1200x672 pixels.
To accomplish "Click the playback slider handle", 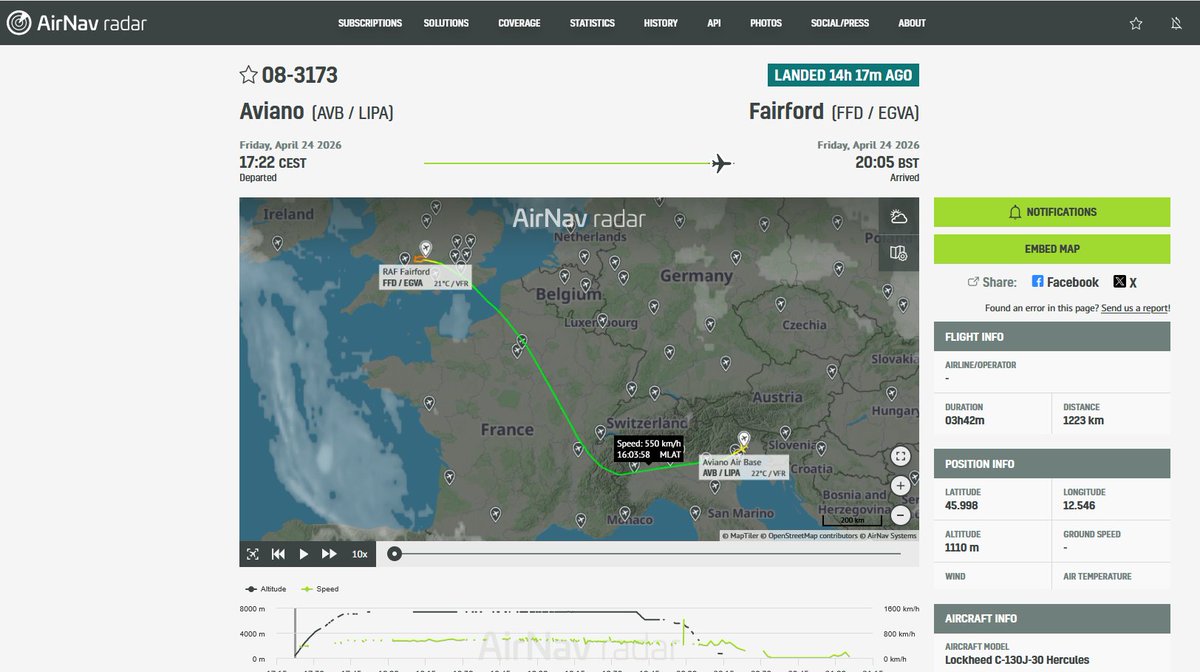I will tap(395, 554).
